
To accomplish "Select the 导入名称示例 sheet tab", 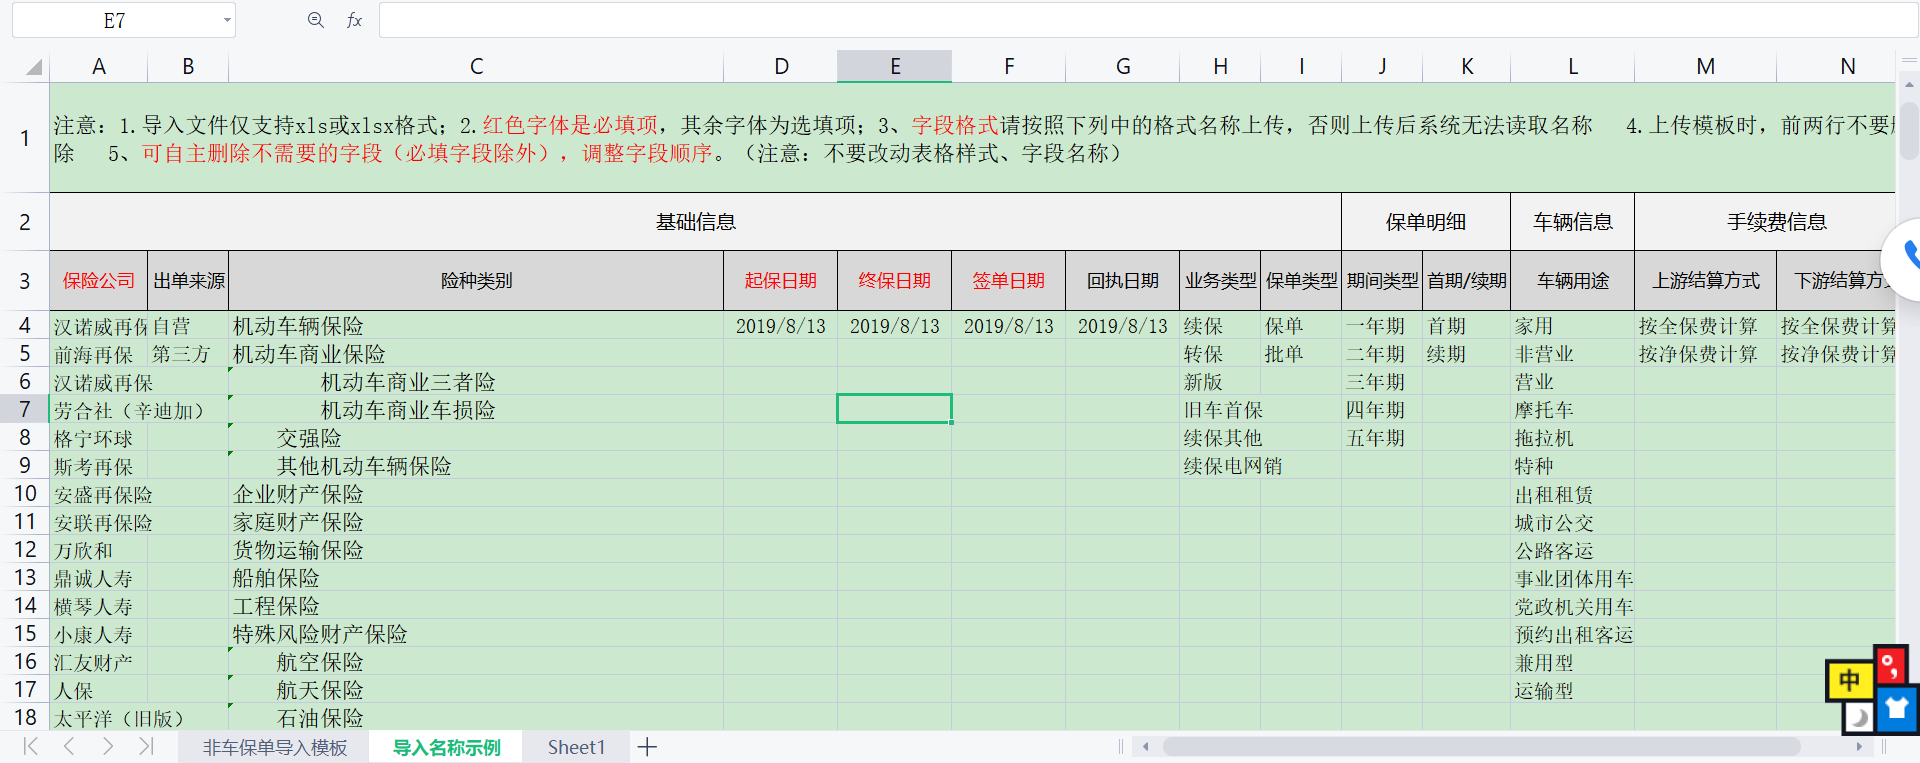I will click(446, 747).
